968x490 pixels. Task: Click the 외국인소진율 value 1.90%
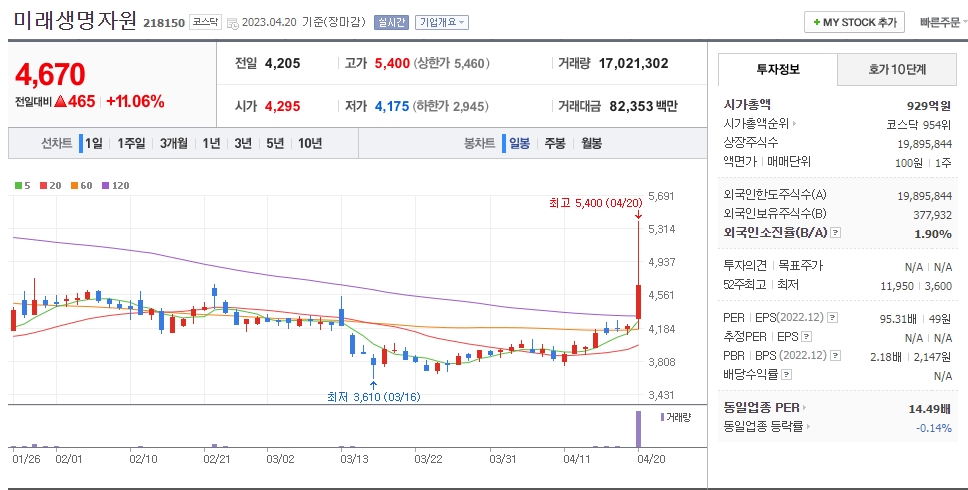[x=933, y=234]
